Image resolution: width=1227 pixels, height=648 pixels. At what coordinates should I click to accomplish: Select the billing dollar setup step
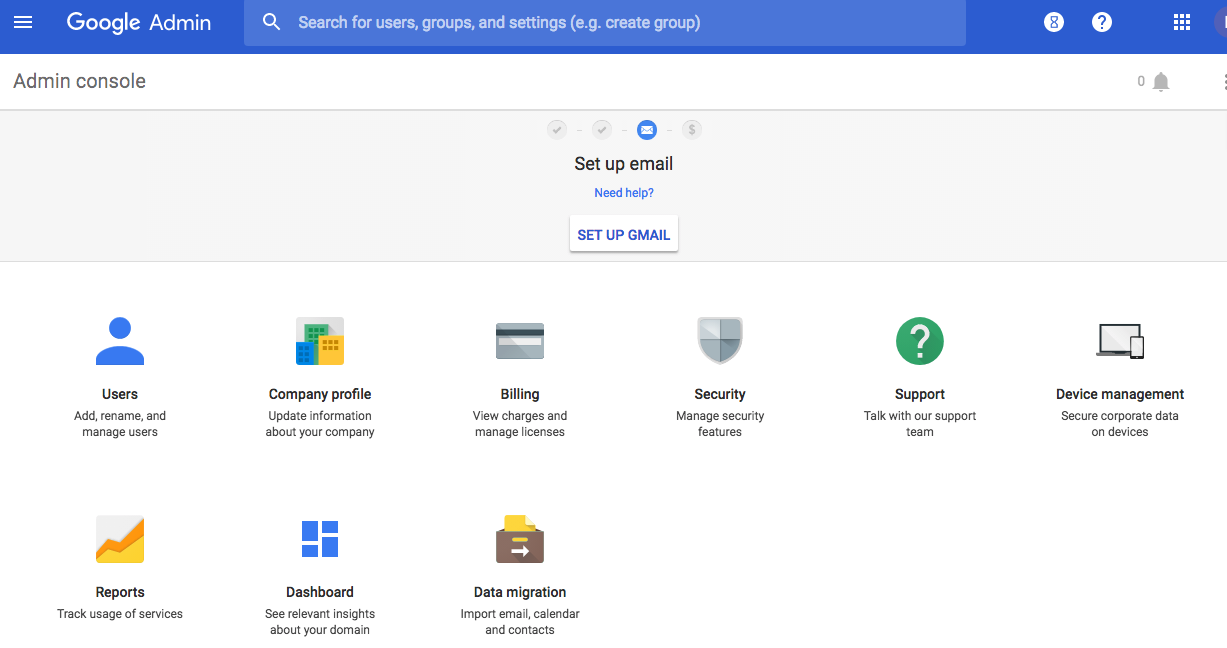(692, 129)
